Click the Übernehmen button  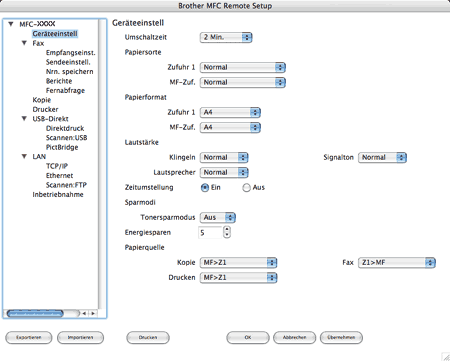click(341, 337)
